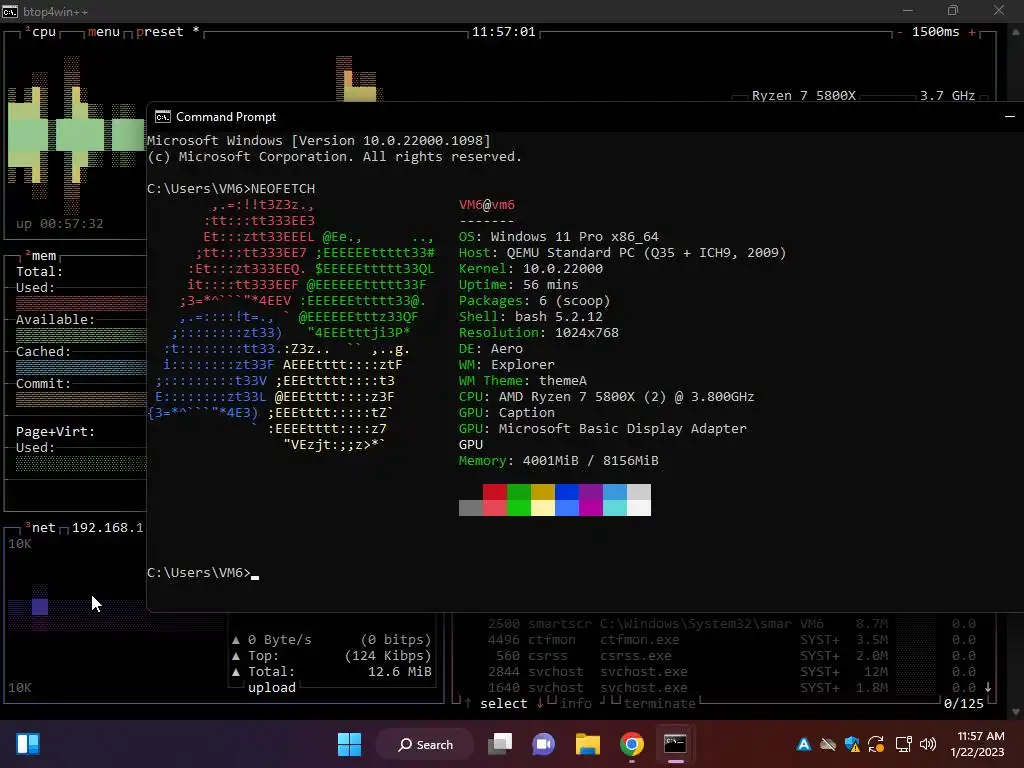The width and height of the screenshot is (1024, 768).
Task: Click the taskbar Search box
Action: (425, 744)
